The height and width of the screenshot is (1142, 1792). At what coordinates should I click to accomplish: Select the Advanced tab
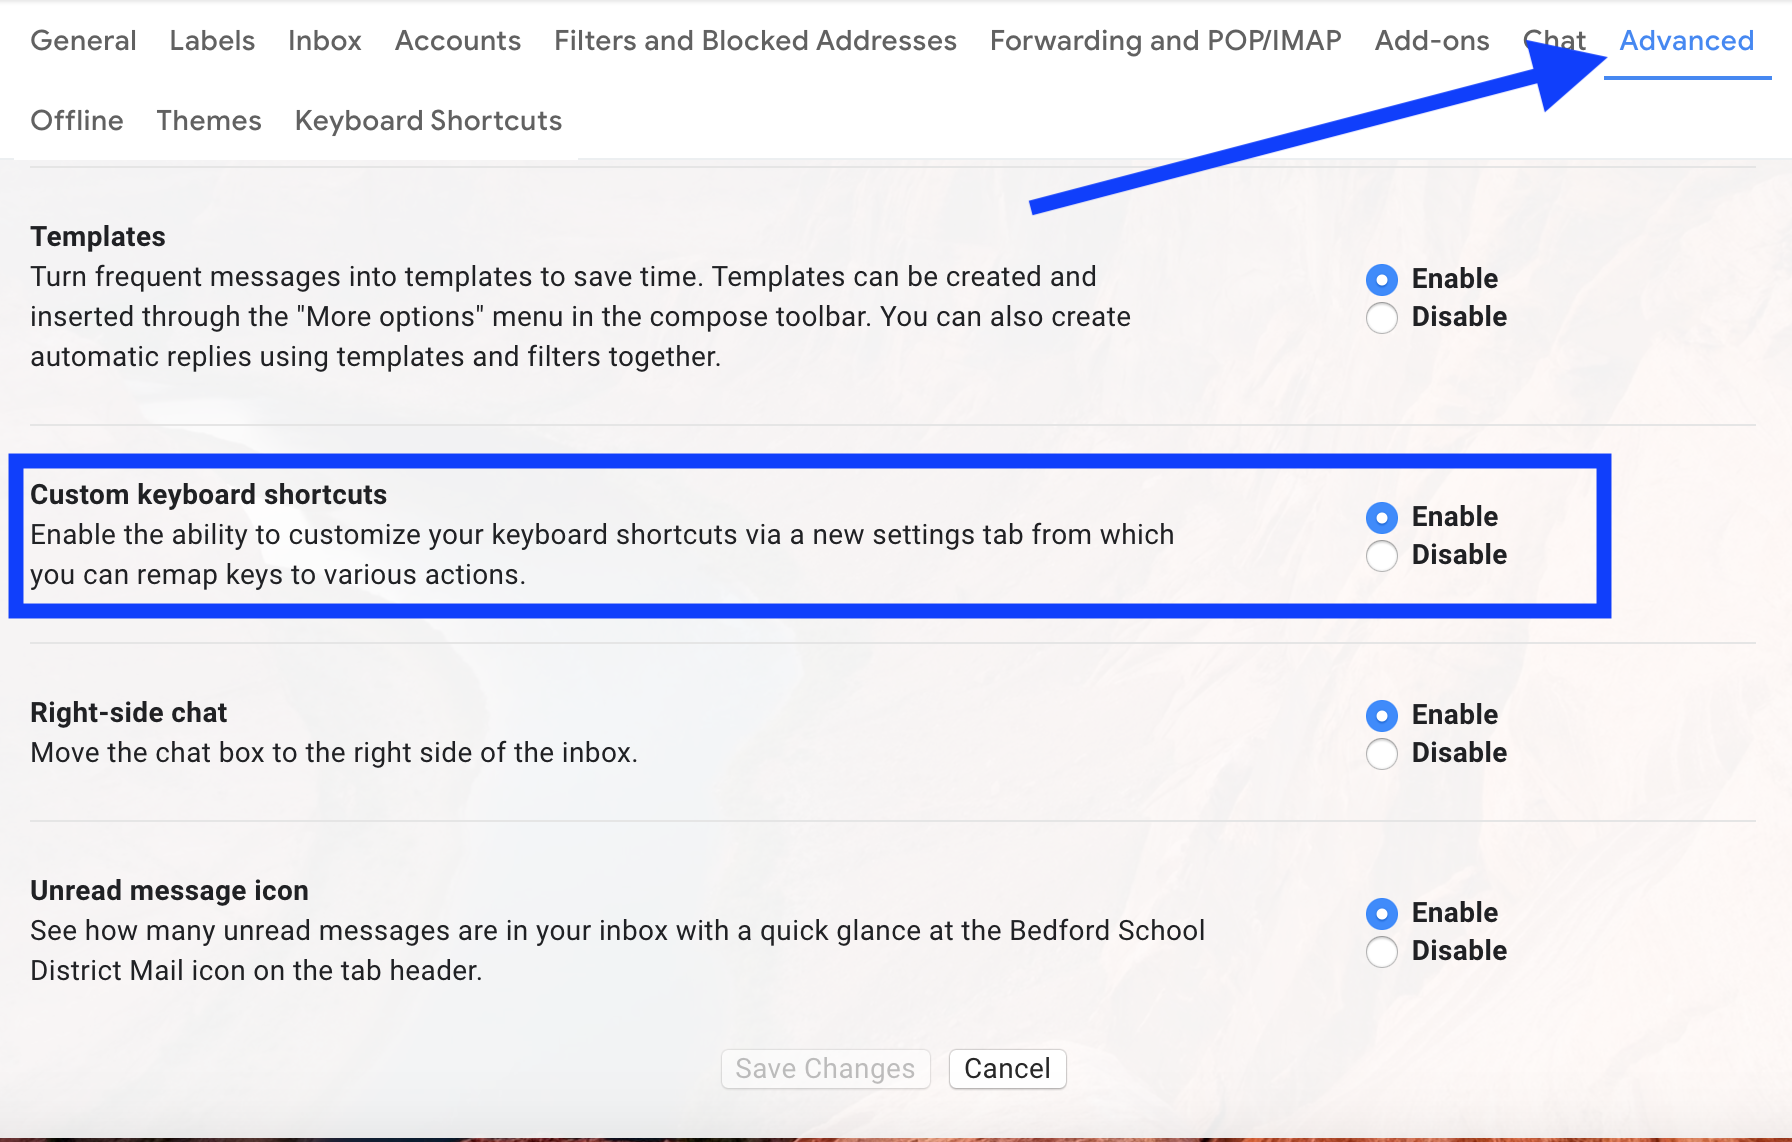[1686, 41]
